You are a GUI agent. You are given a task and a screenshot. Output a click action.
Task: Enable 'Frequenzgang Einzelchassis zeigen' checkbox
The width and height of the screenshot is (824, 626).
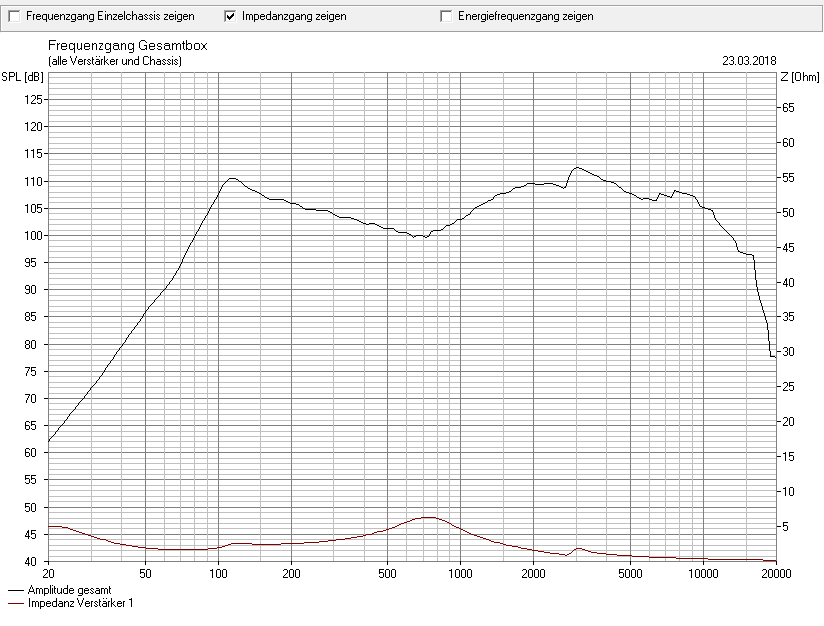[15, 16]
